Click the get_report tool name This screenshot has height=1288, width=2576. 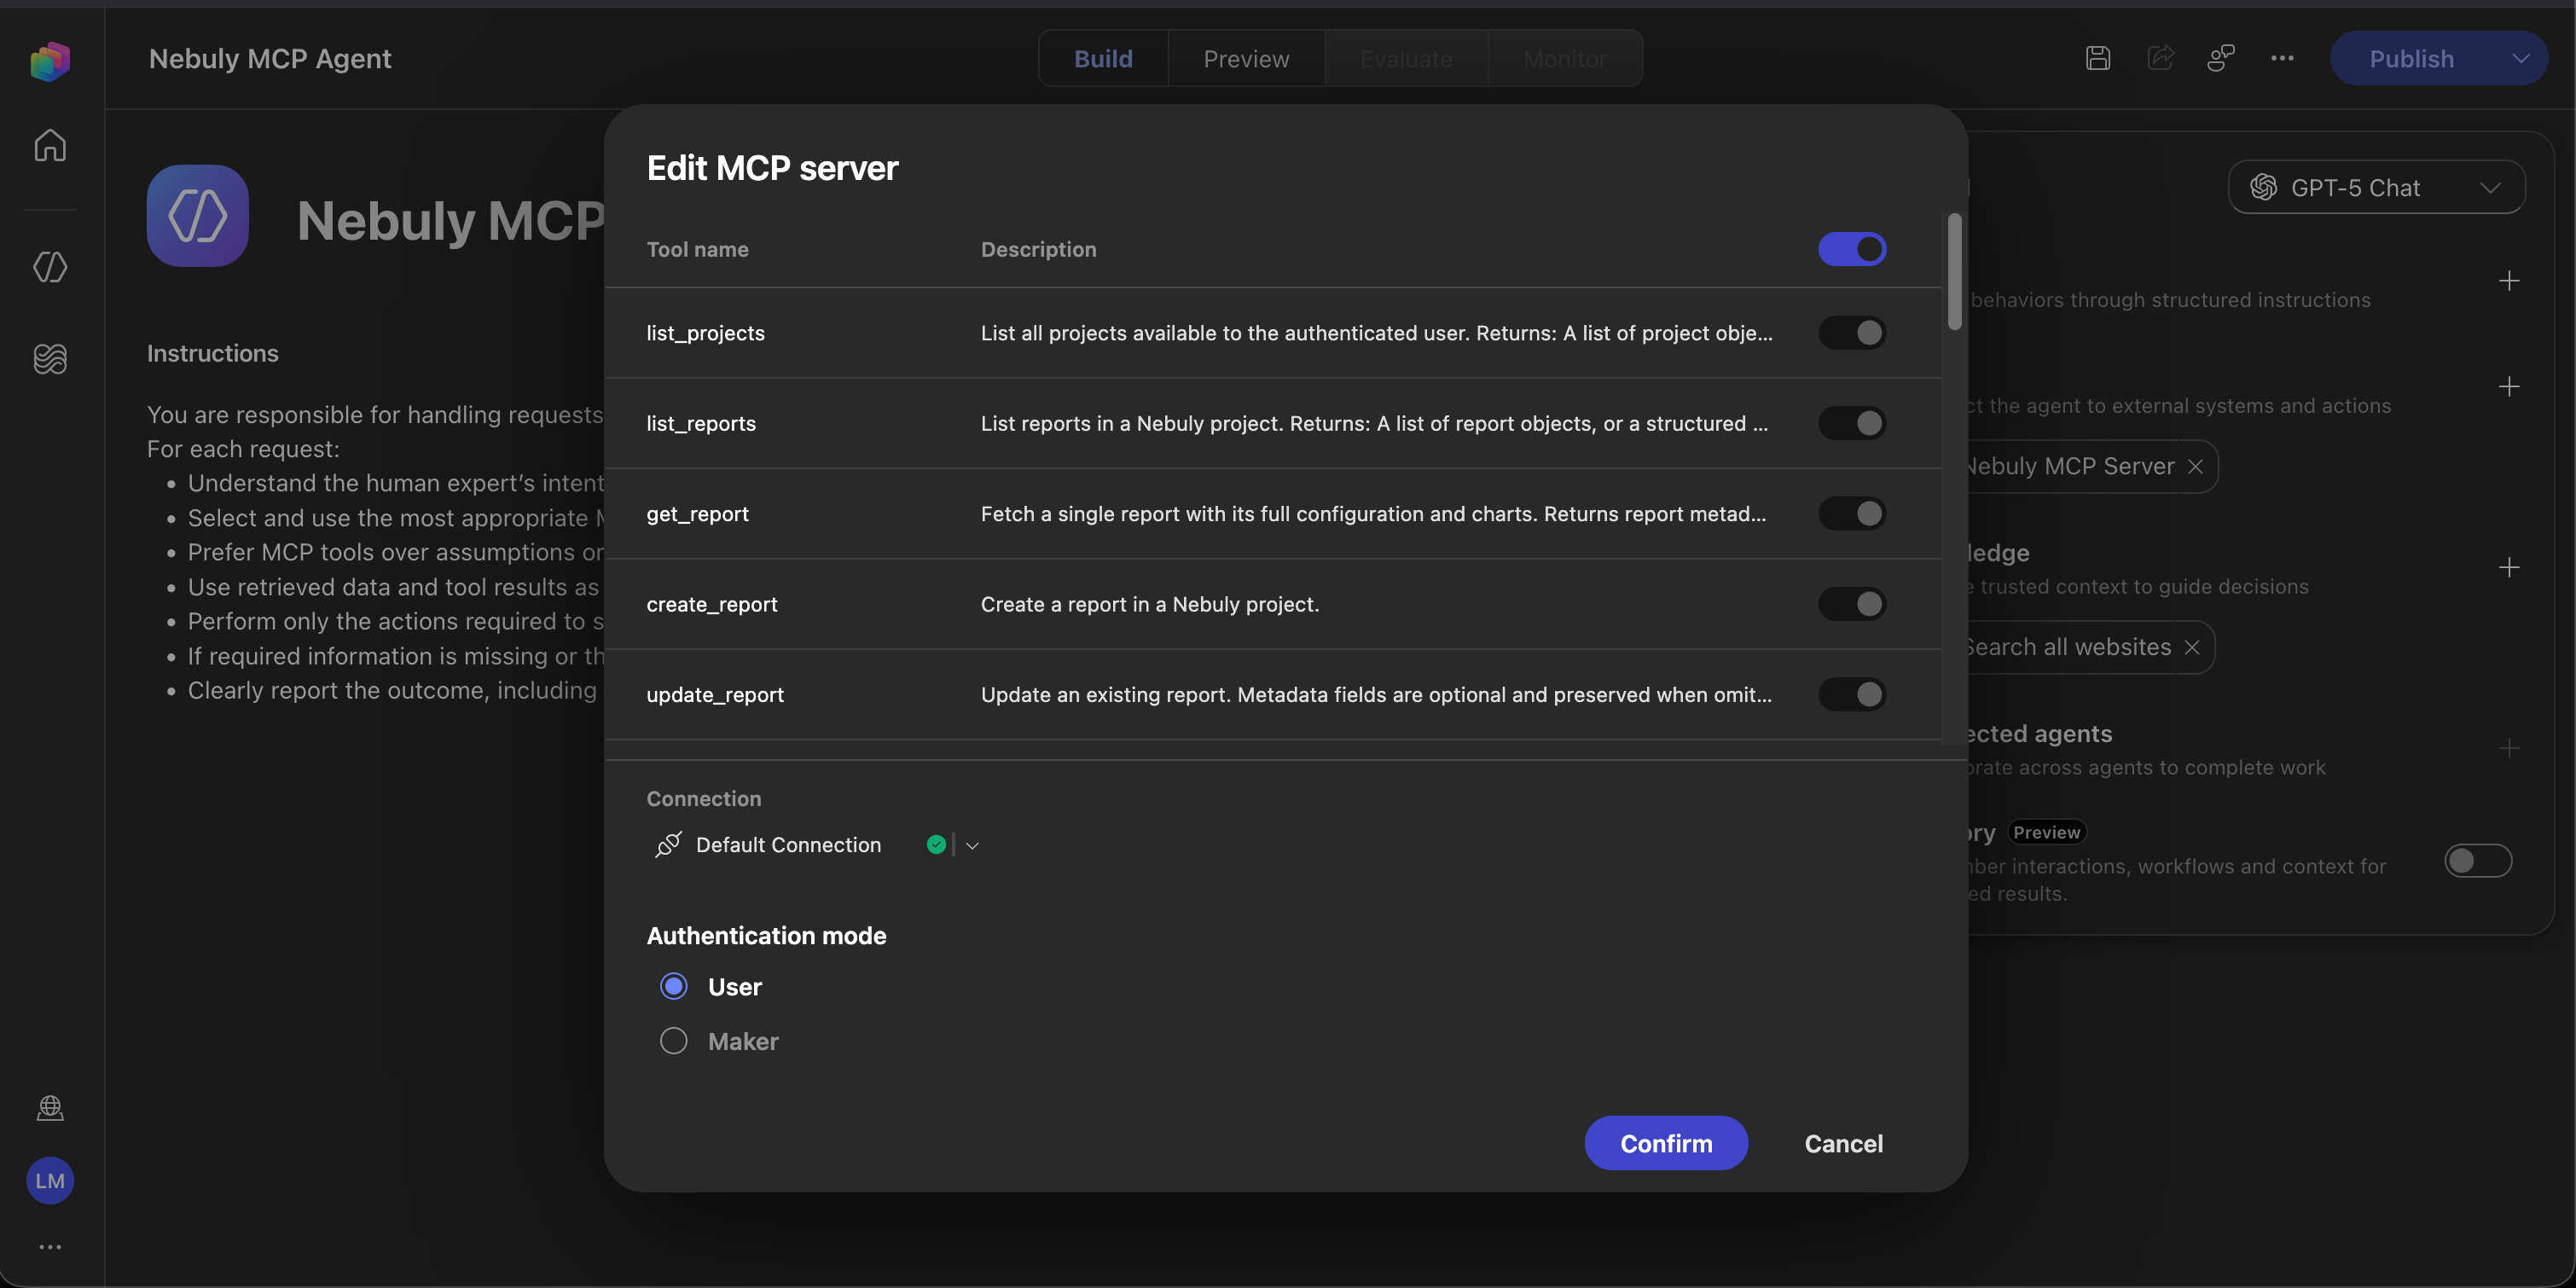[x=697, y=514]
